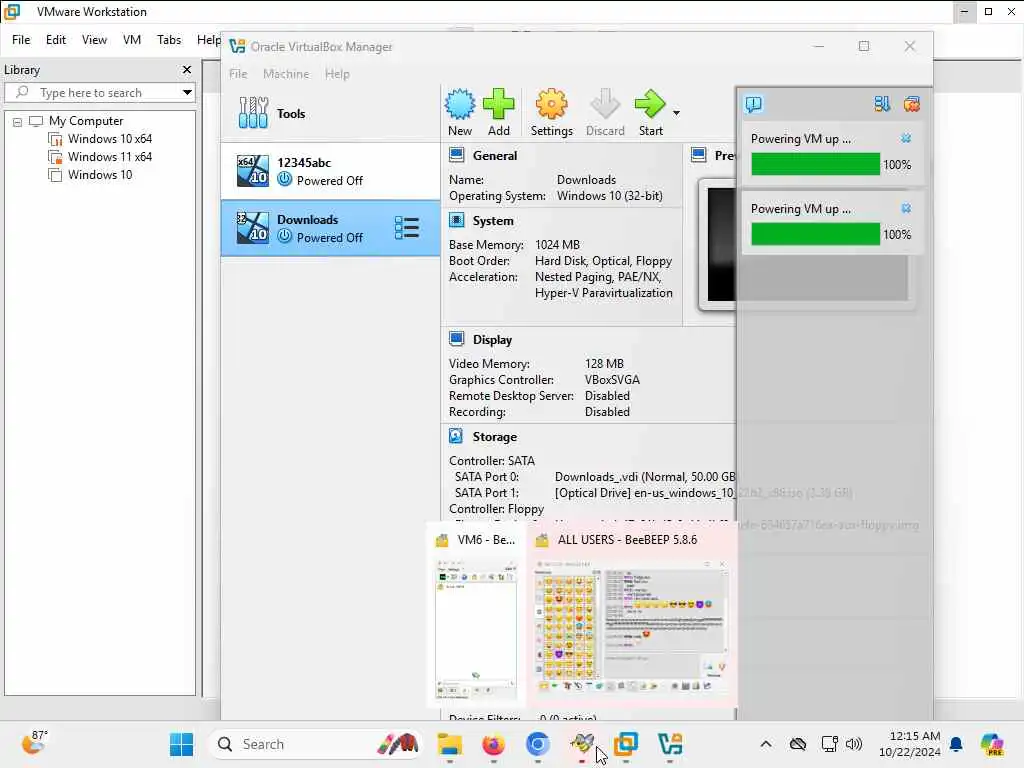1024x768 pixels.
Task: Click notification panel sort order icon
Action: pos(882,104)
